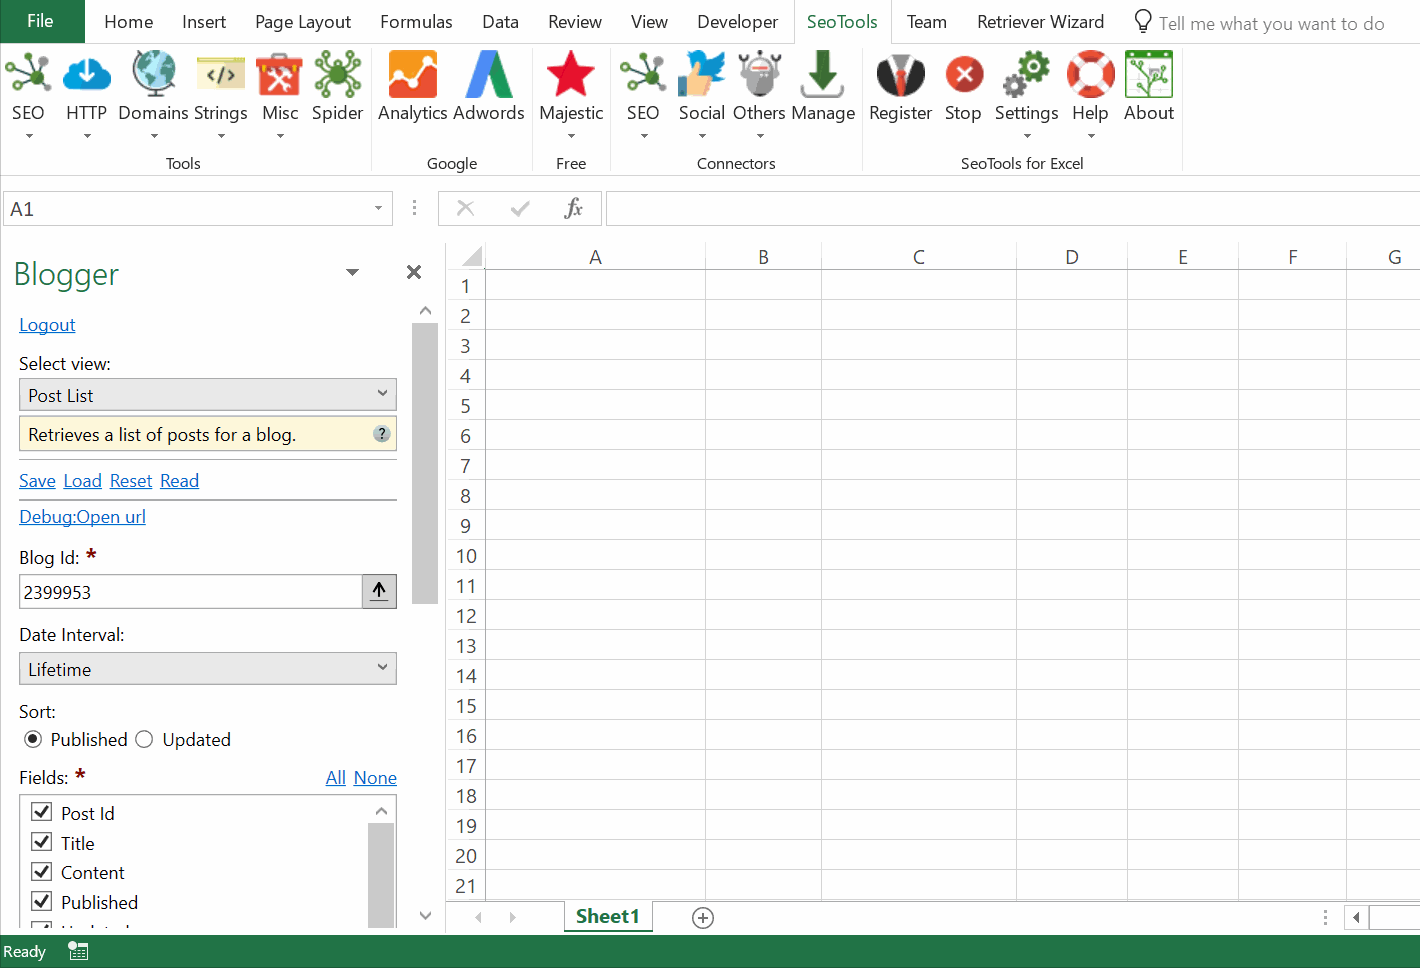Click the Blog Id upload arrow button
Image resolution: width=1420 pixels, height=968 pixels.
pyautogui.click(x=379, y=591)
